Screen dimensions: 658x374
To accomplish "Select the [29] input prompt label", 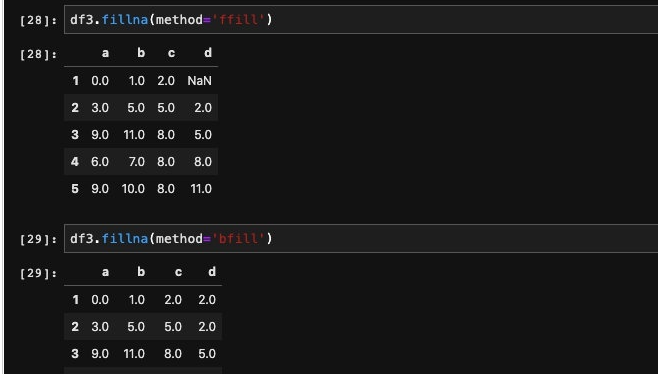I will coord(38,239).
